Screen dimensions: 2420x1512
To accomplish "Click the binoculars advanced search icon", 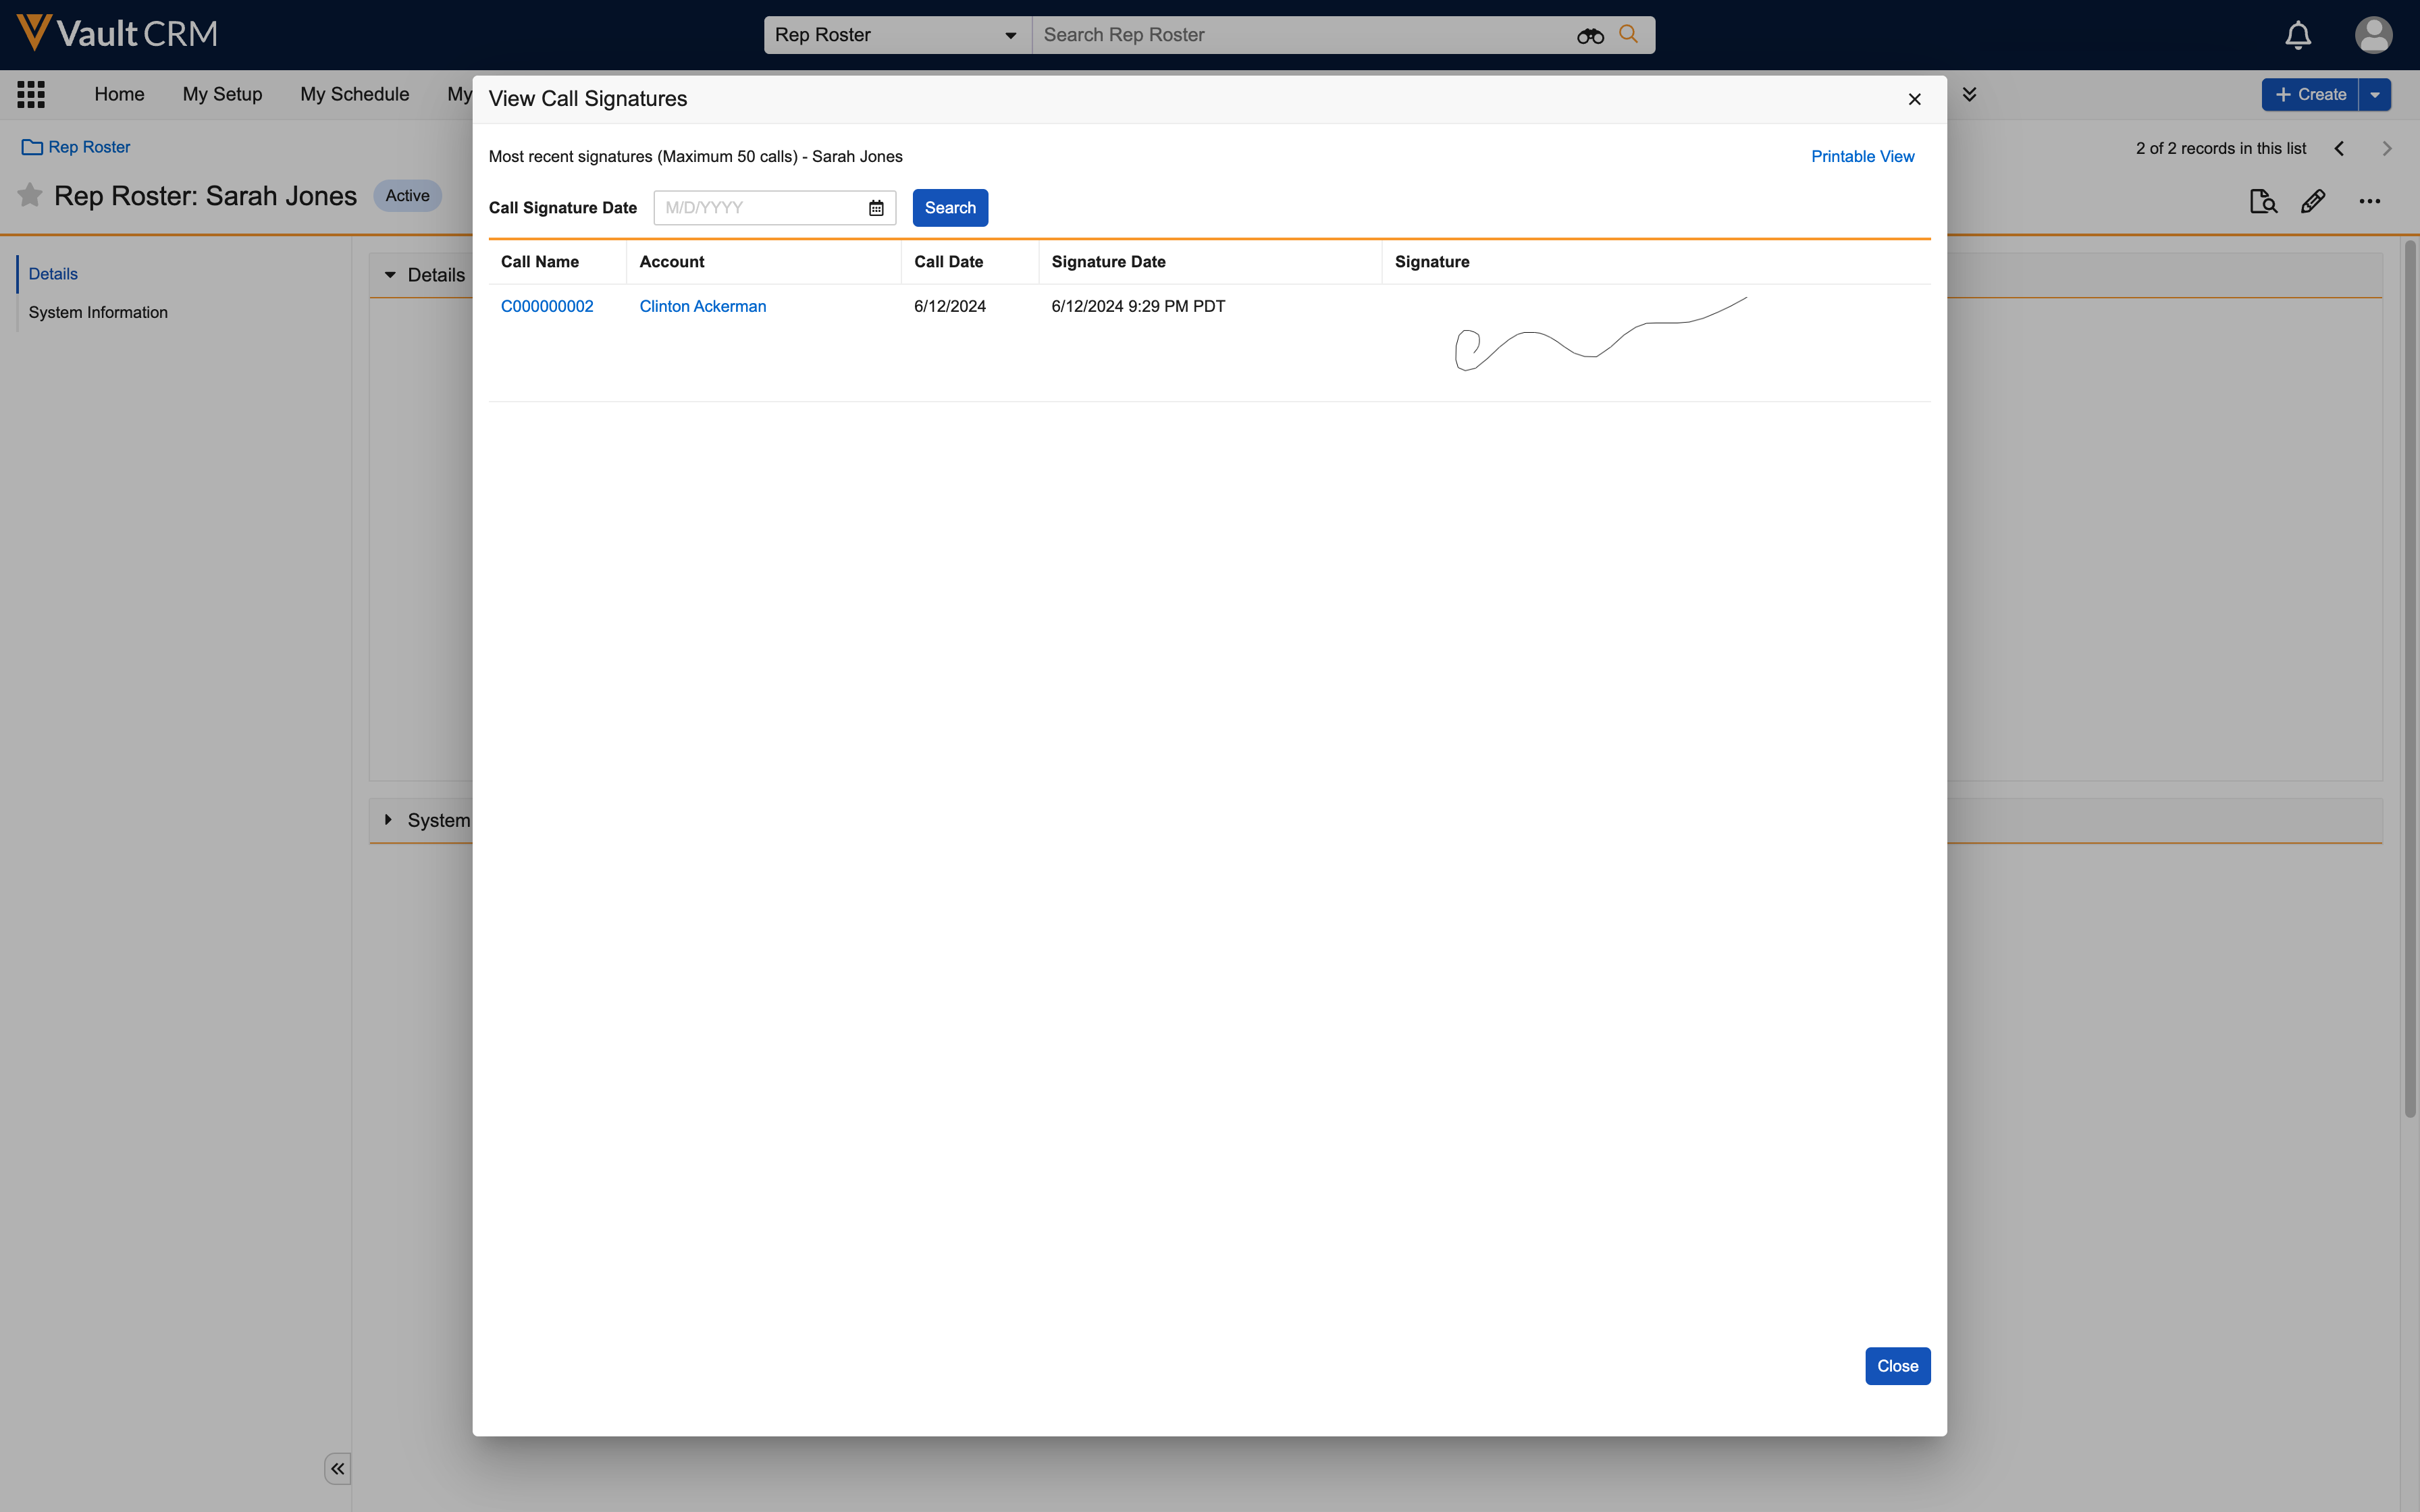I will coord(1590,36).
